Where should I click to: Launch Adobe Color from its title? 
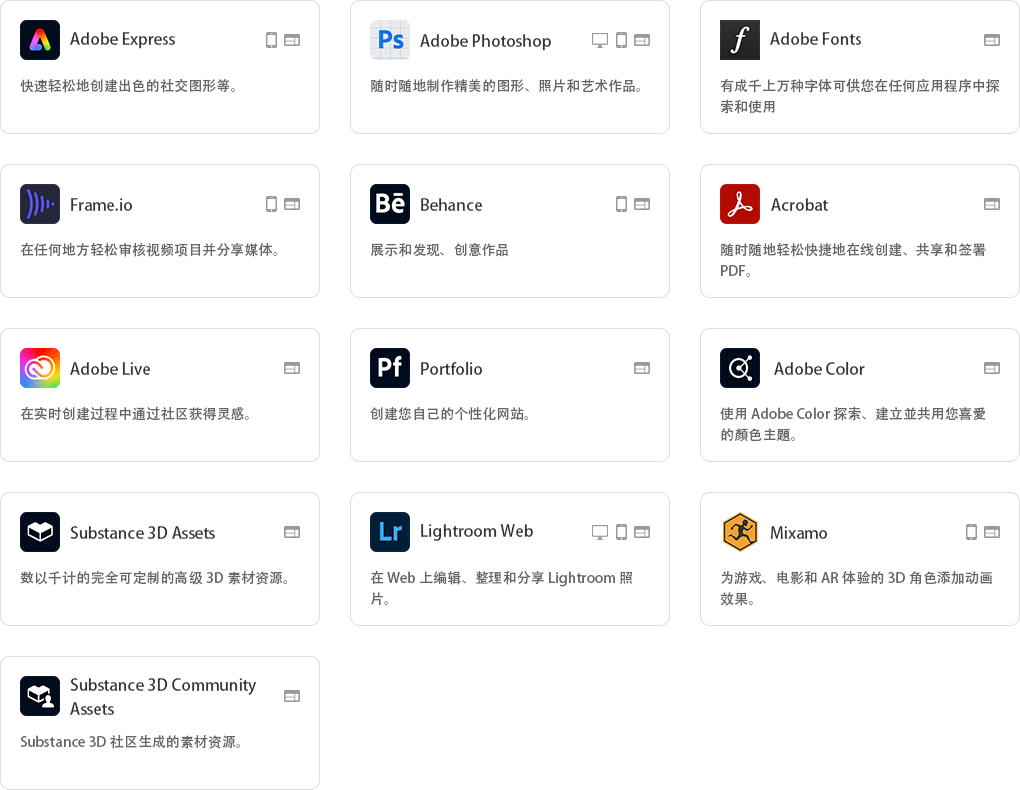point(819,369)
